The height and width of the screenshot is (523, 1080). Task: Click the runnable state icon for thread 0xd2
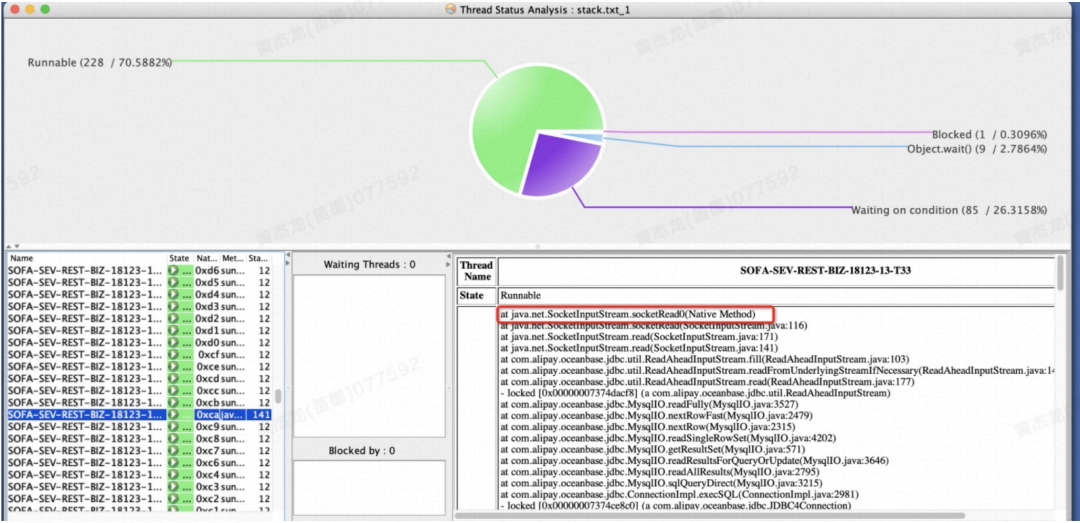tap(174, 318)
